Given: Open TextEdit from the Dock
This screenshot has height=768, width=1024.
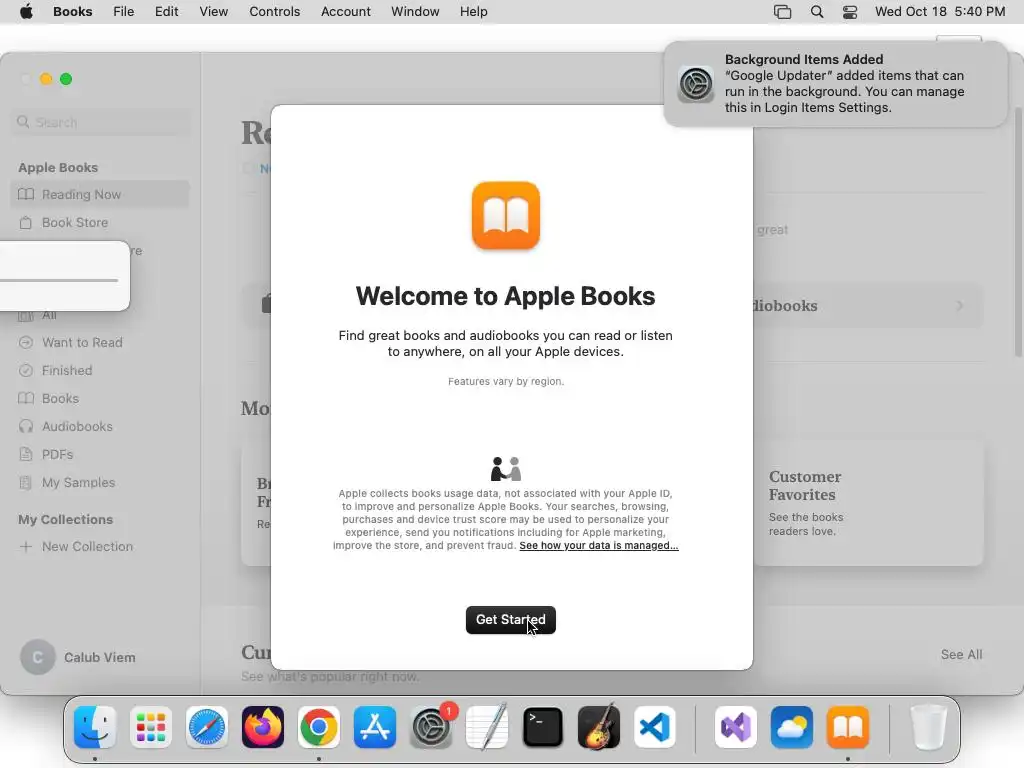Looking at the screenshot, I should click(487, 727).
